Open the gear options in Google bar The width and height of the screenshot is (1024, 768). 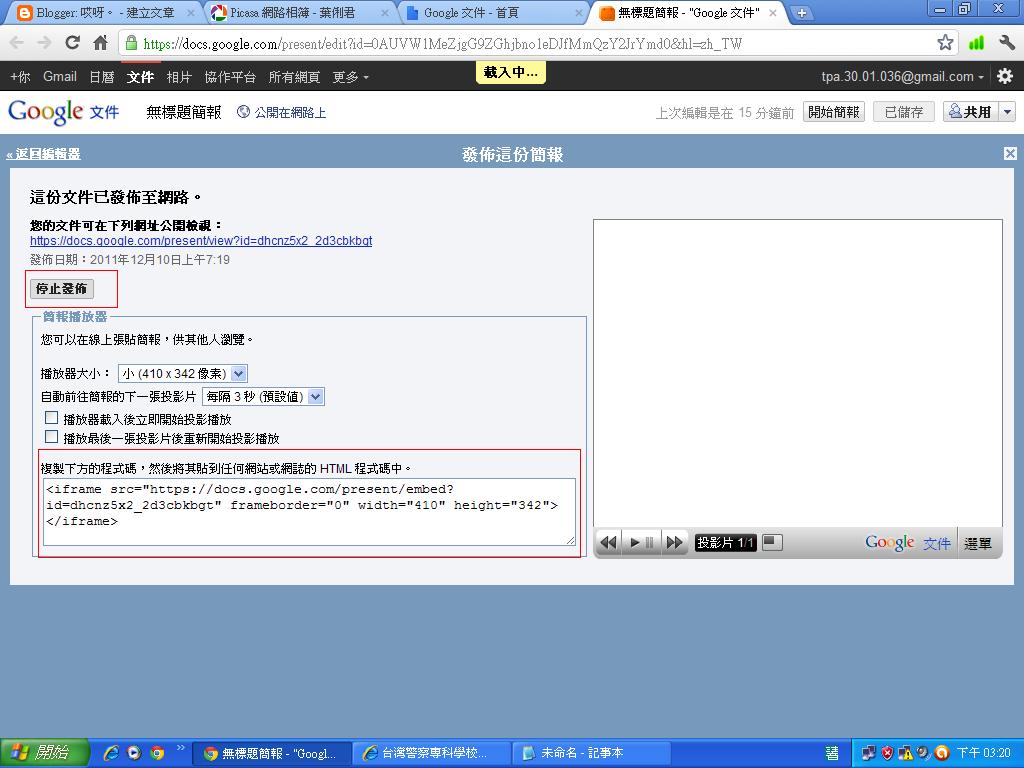1004,76
